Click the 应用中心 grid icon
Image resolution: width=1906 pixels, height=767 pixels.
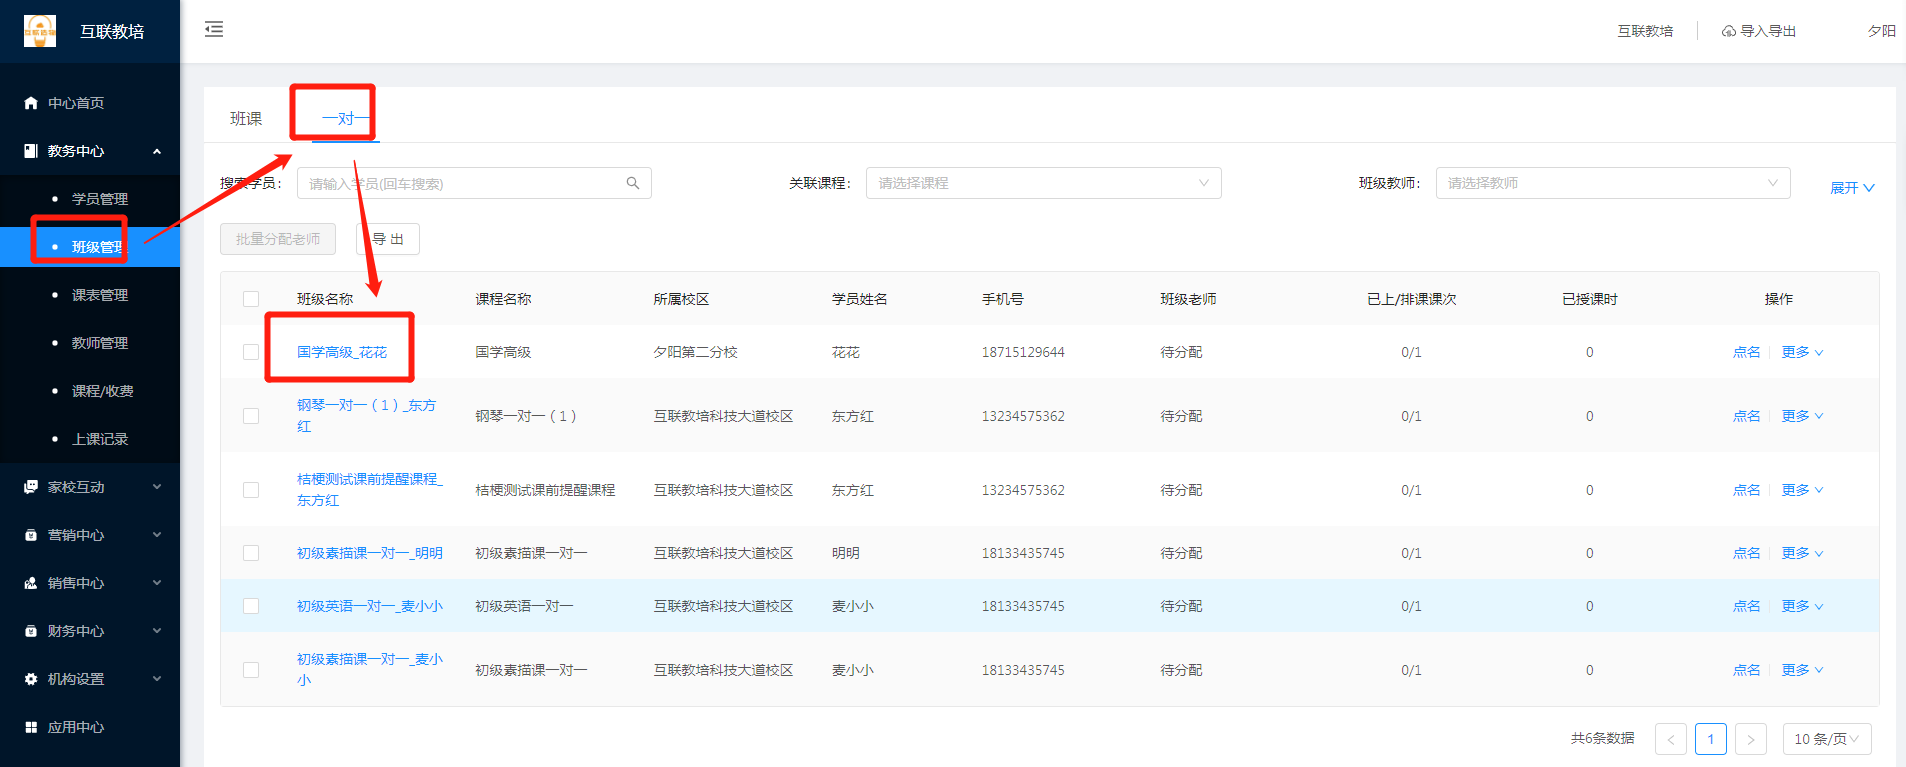coord(31,727)
